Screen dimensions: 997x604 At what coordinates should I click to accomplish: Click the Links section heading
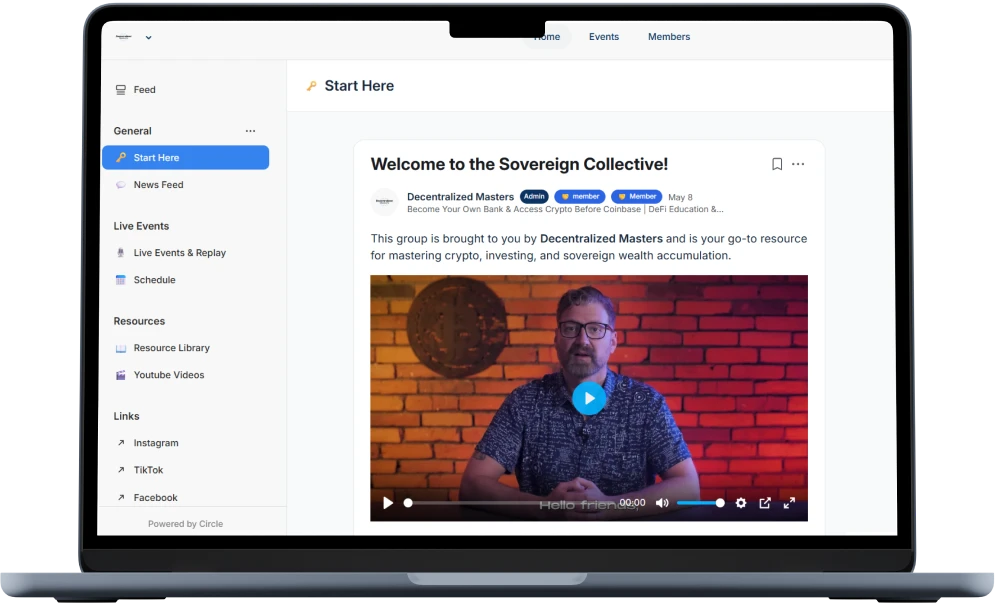(127, 416)
